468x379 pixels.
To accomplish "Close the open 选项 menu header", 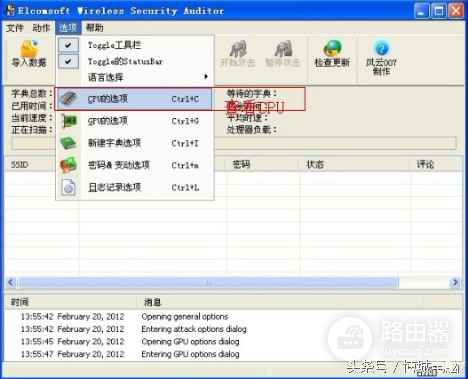I will (x=68, y=28).
